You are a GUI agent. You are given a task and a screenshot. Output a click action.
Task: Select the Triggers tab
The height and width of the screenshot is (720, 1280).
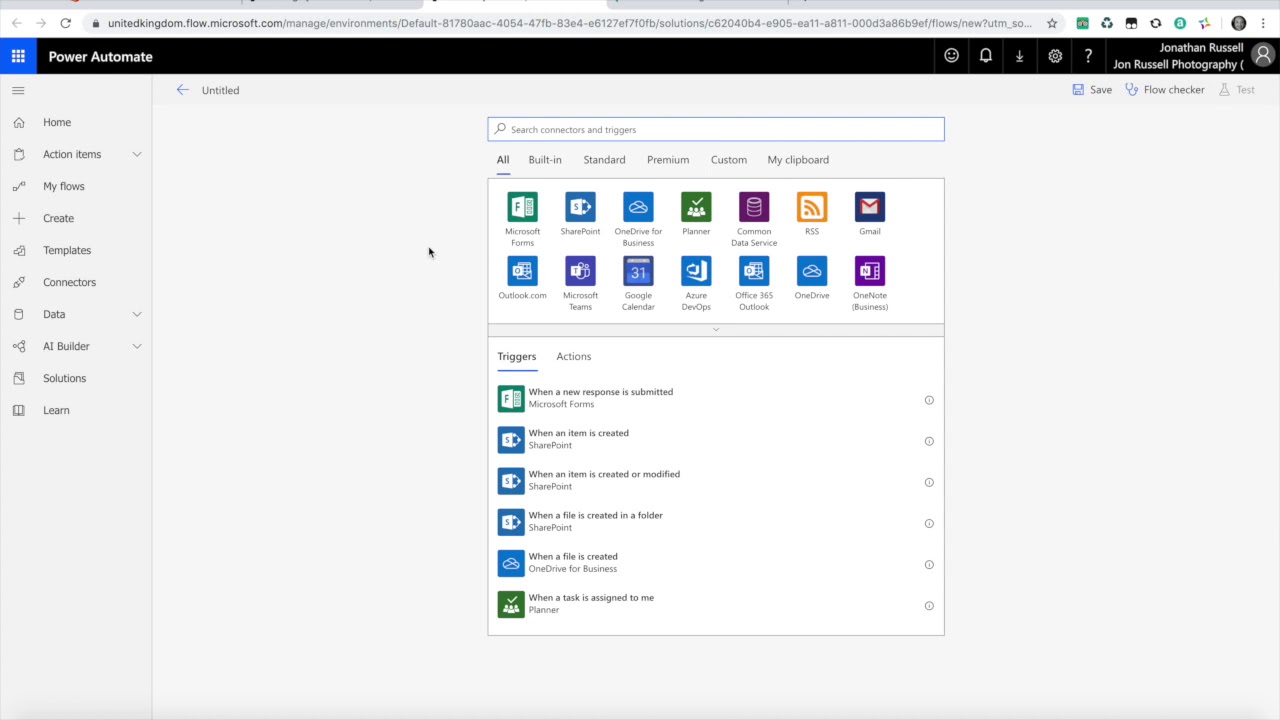pos(517,356)
